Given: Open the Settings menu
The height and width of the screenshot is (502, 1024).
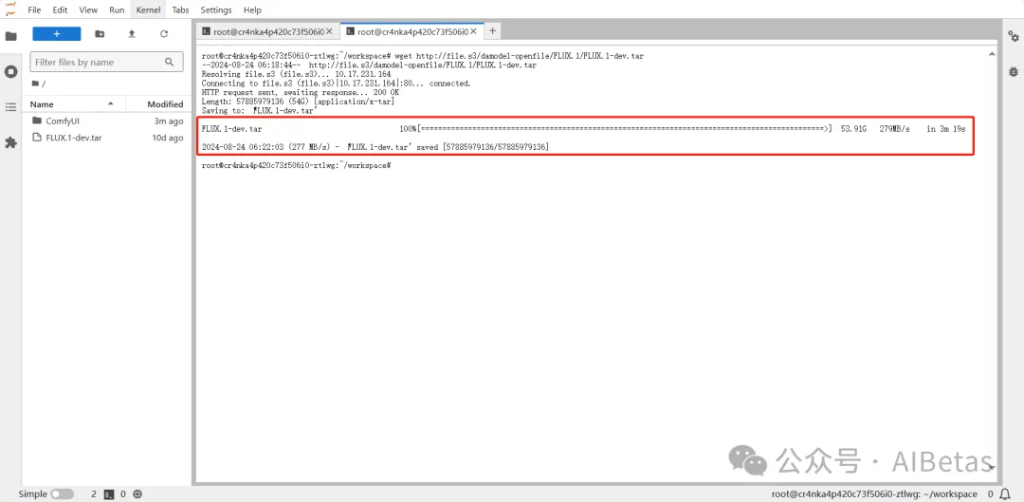Looking at the screenshot, I should click(215, 10).
